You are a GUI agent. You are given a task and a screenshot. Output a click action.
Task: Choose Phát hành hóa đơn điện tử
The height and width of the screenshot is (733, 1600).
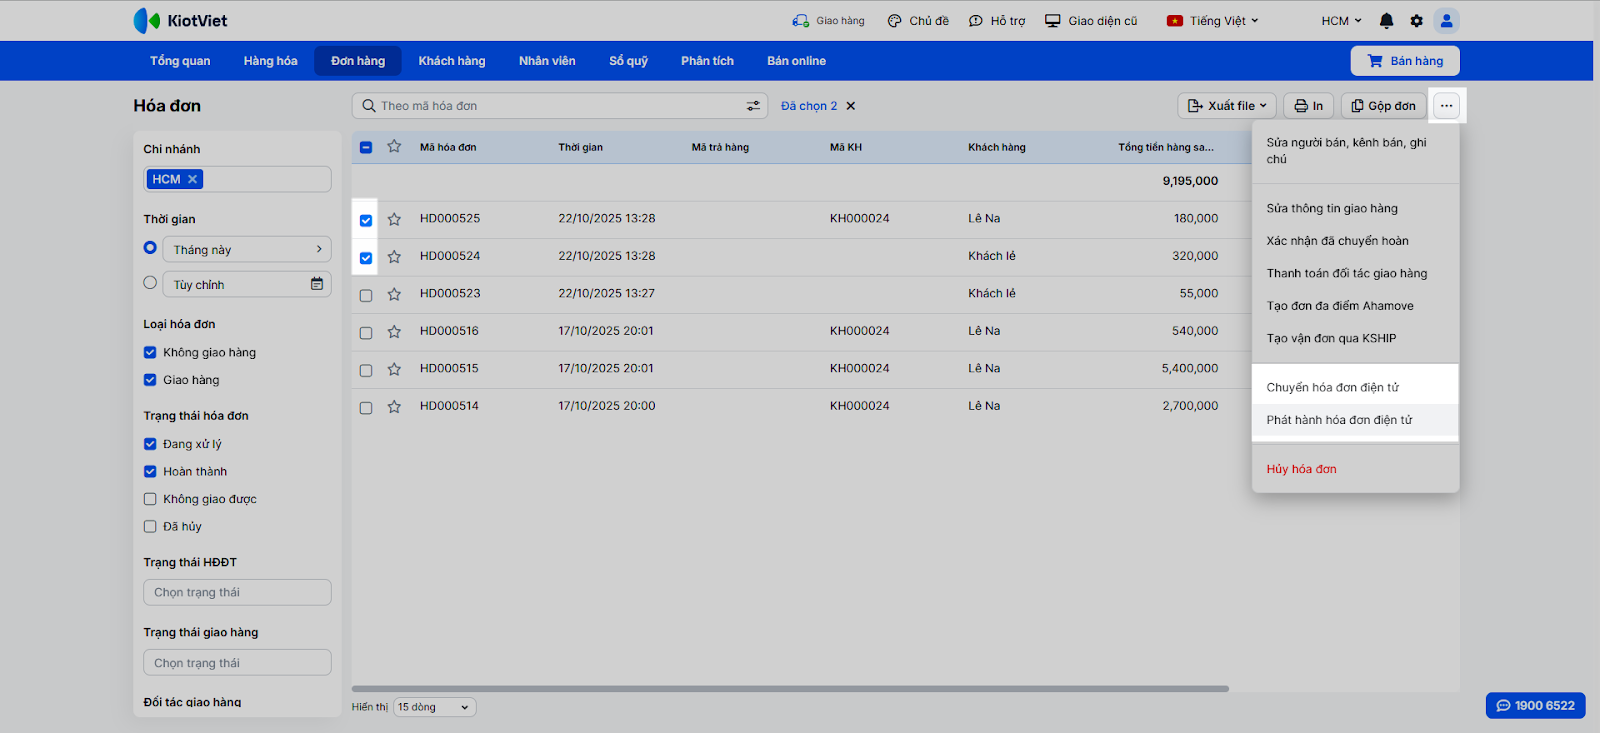(1339, 420)
